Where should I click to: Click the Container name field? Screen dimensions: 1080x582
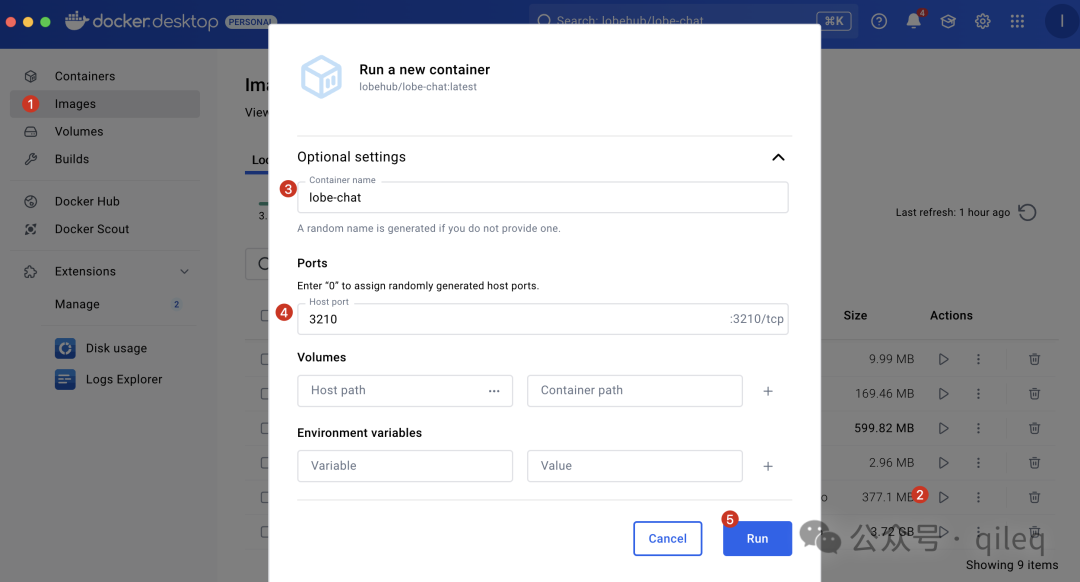coord(543,198)
